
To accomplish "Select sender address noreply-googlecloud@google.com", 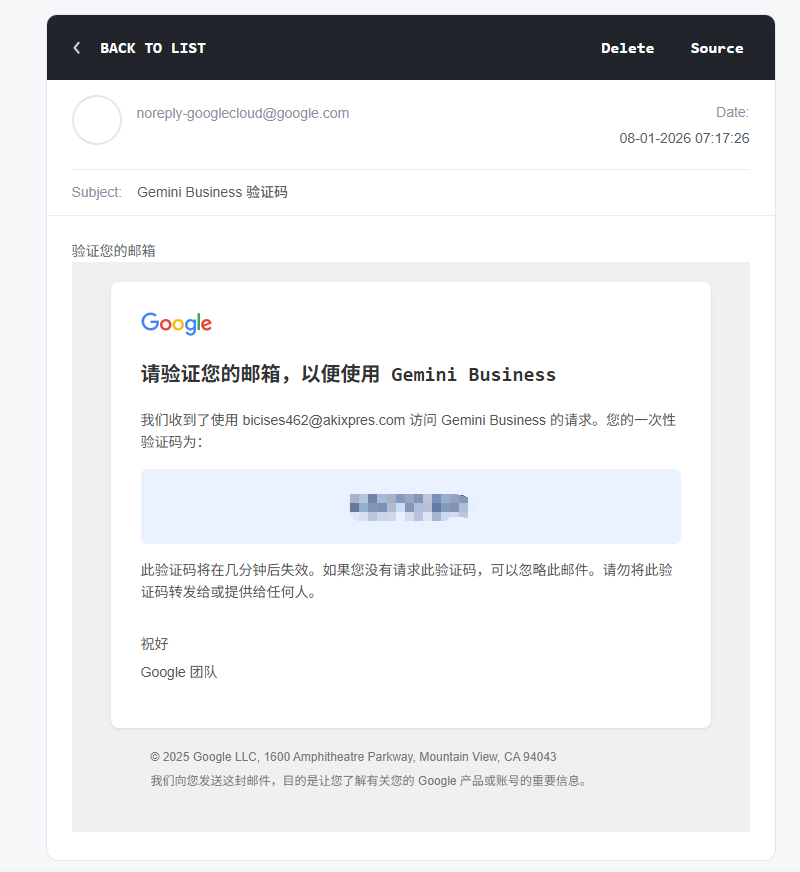I will pyautogui.click(x=243, y=113).
